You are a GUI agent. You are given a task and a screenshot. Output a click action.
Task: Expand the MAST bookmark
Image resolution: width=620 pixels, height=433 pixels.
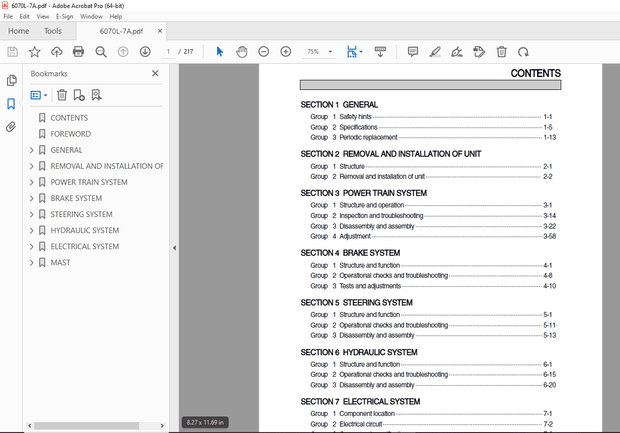click(x=32, y=263)
